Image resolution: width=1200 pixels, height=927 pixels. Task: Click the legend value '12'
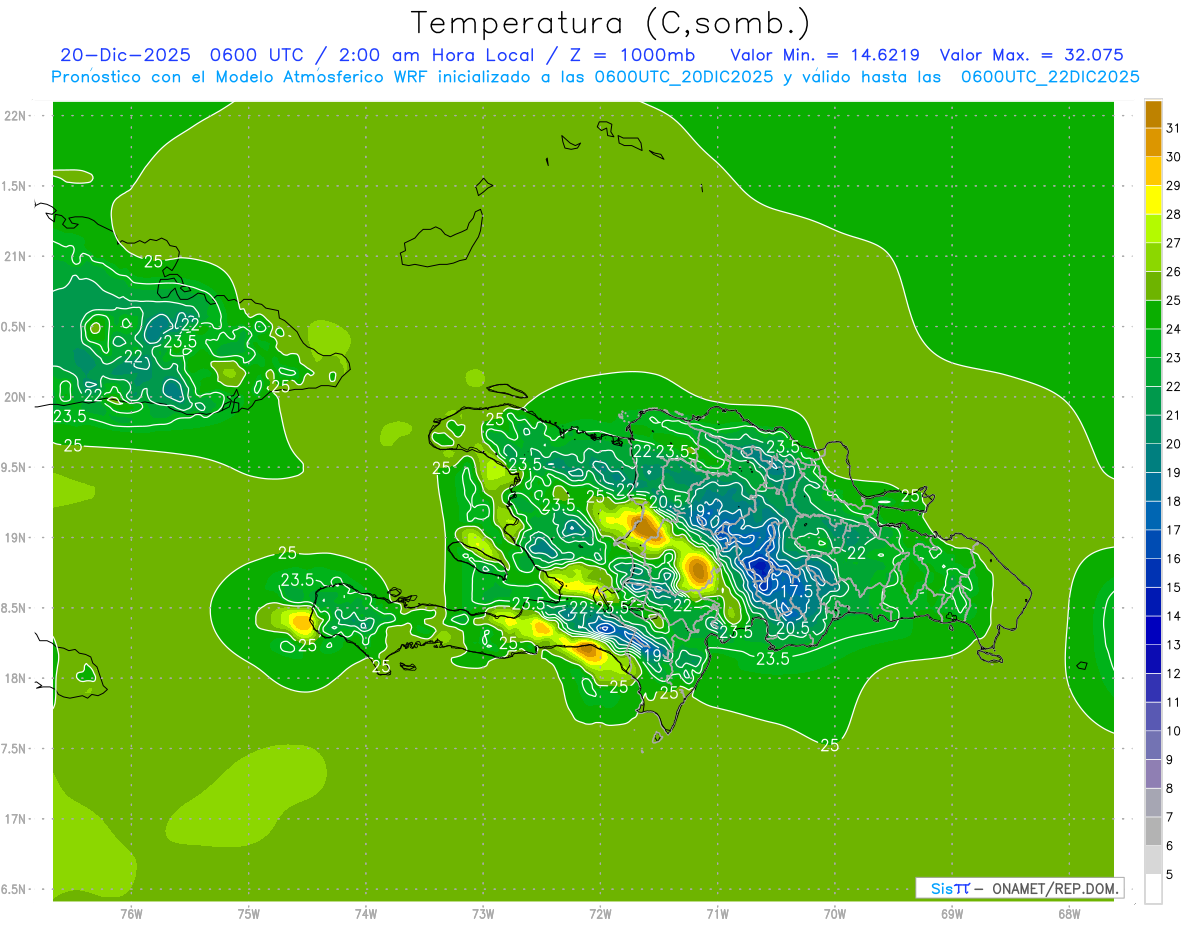click(1174, 674)
